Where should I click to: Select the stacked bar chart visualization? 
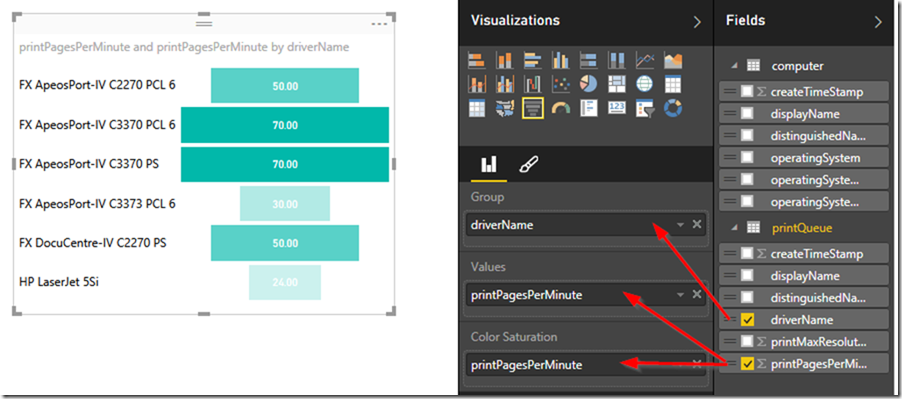(x=476, y=60)
